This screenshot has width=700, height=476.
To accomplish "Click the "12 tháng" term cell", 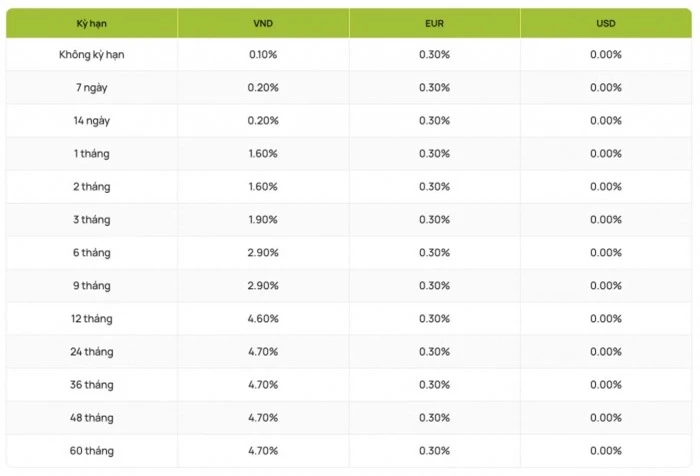I will [x=92, y=318].
